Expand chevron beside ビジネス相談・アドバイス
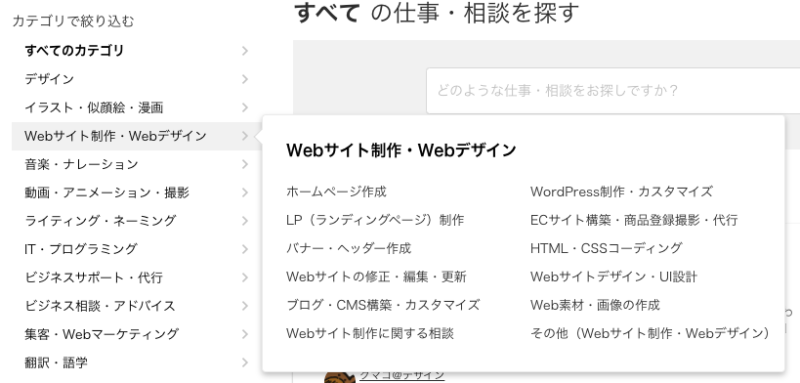800x383 pixels. pyautogui.click(x=245, y=306)
